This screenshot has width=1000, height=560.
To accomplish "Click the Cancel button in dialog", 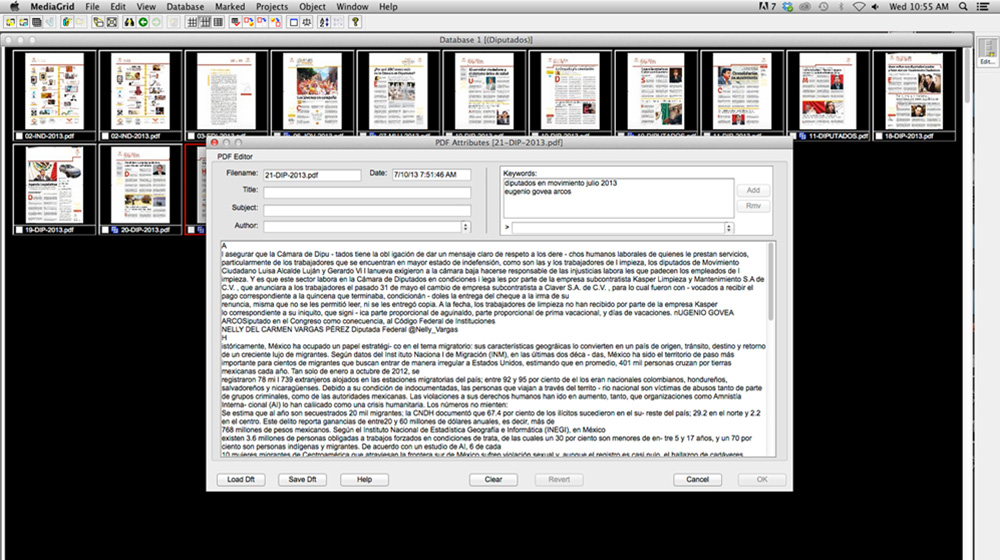I will pos(697,480).
